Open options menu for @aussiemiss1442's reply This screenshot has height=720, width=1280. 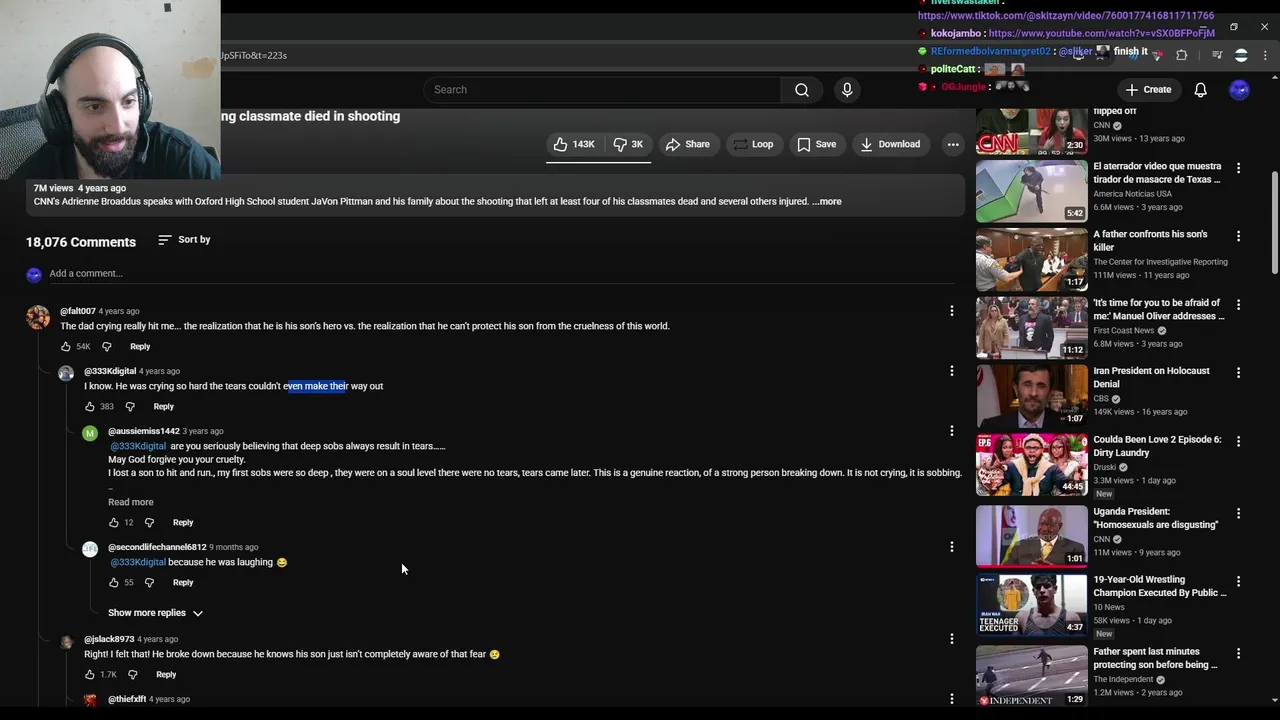pos(952,431)
